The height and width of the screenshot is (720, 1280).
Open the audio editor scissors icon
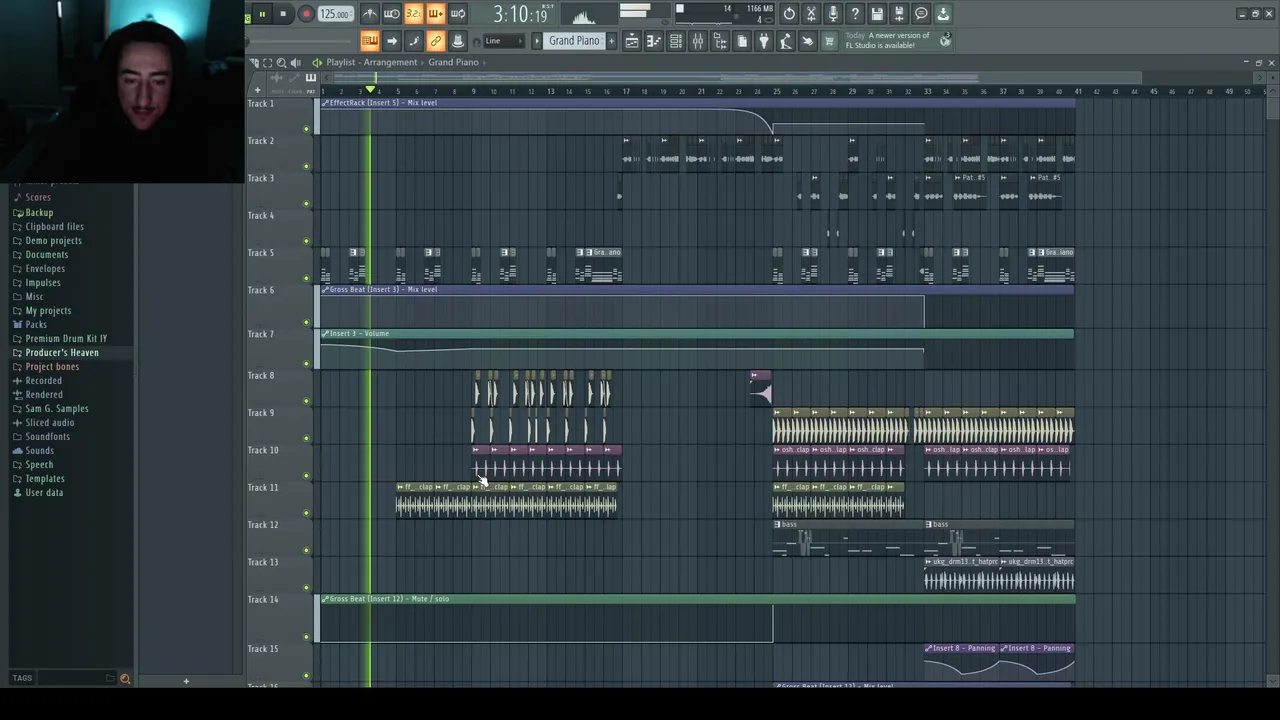811,14
